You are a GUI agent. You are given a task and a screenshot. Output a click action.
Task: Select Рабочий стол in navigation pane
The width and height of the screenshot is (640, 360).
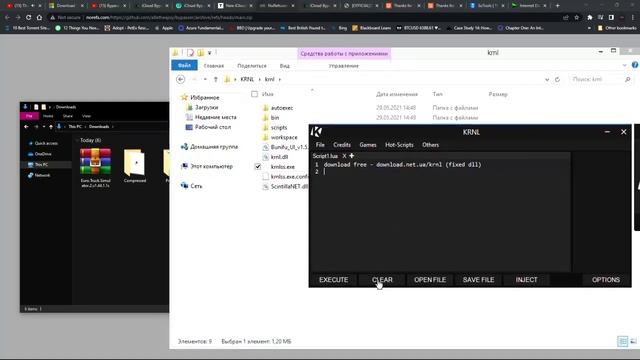[213, 127]
